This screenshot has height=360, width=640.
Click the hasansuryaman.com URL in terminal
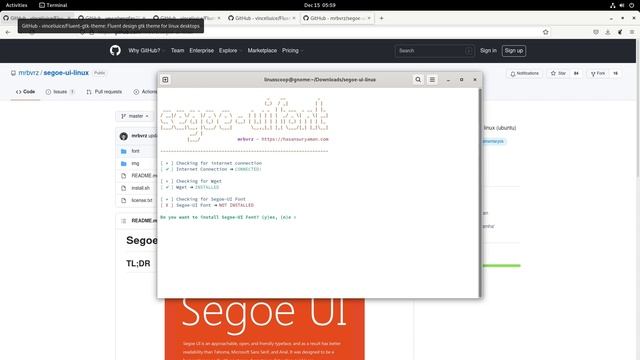coord(295,139)
